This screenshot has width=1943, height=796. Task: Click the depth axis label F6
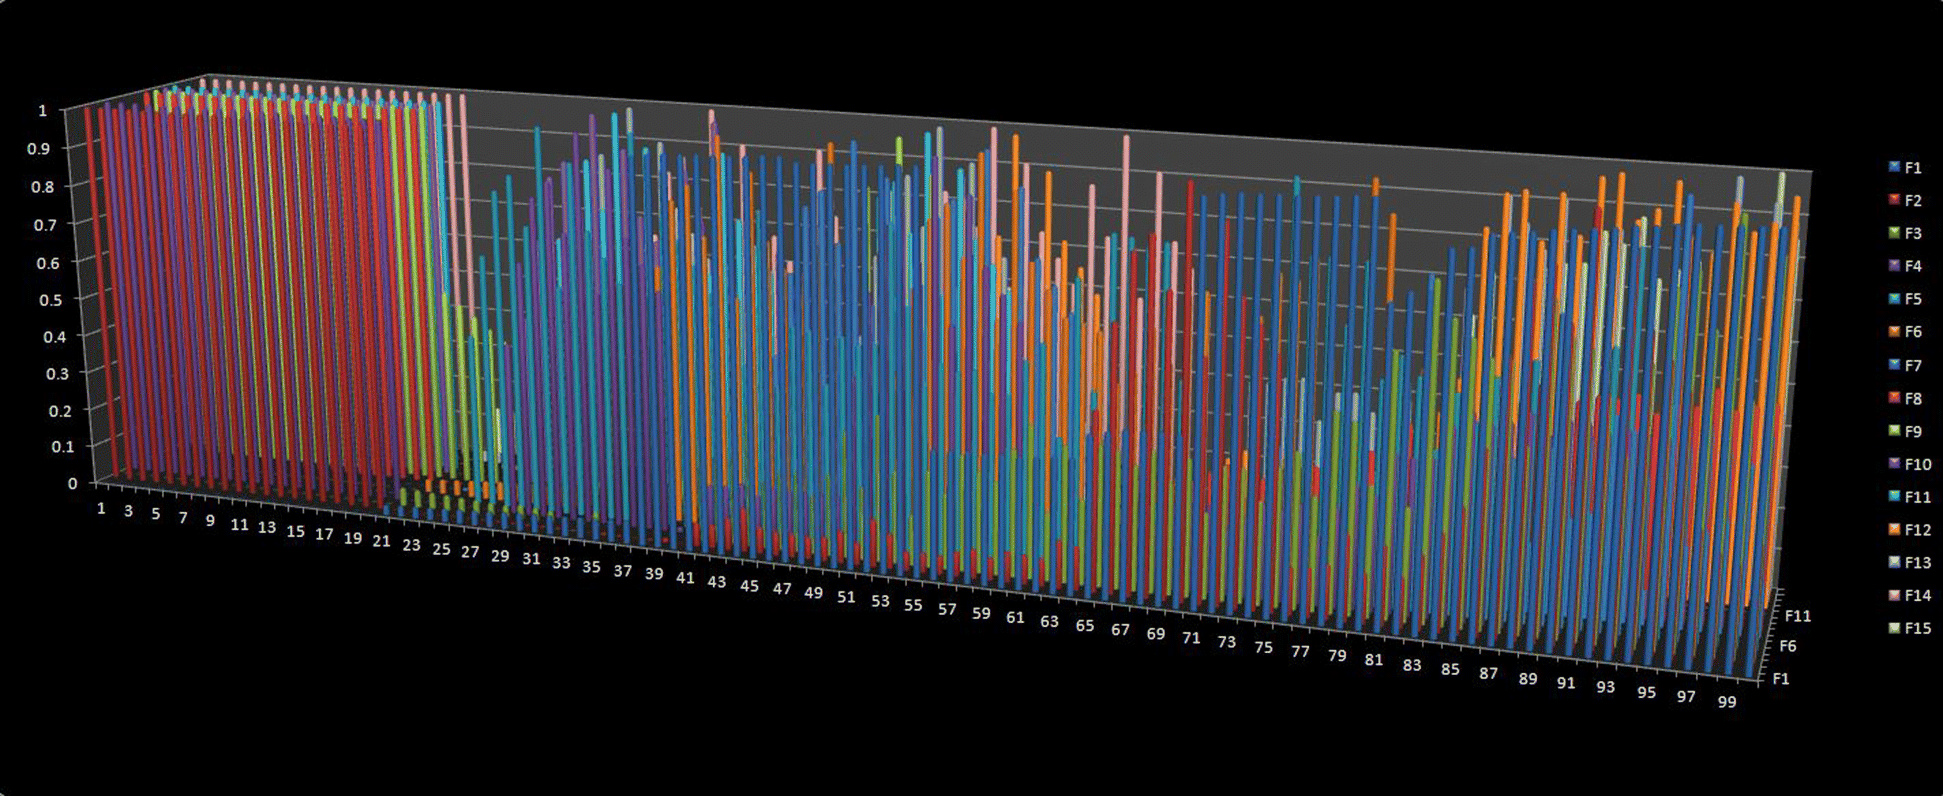1788,647
